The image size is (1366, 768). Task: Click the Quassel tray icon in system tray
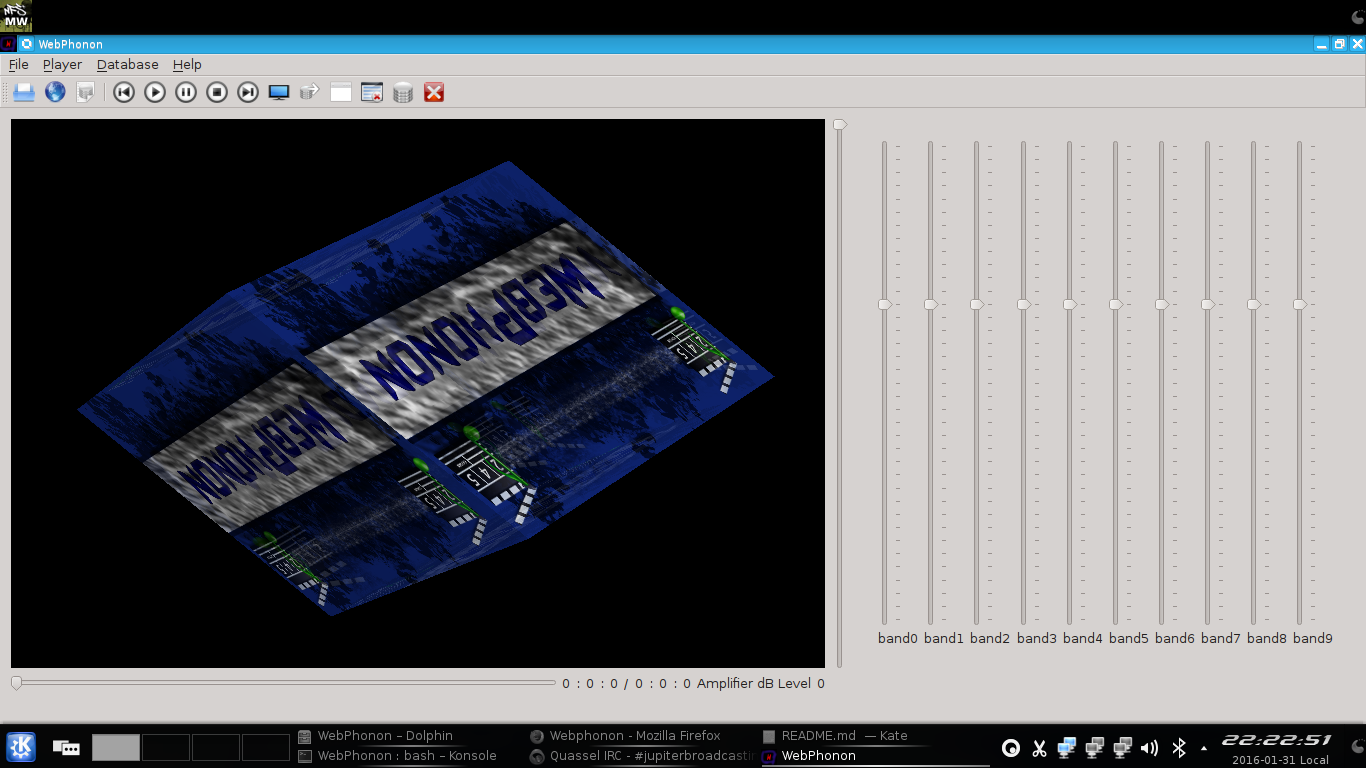click(x=1011, y=747)
